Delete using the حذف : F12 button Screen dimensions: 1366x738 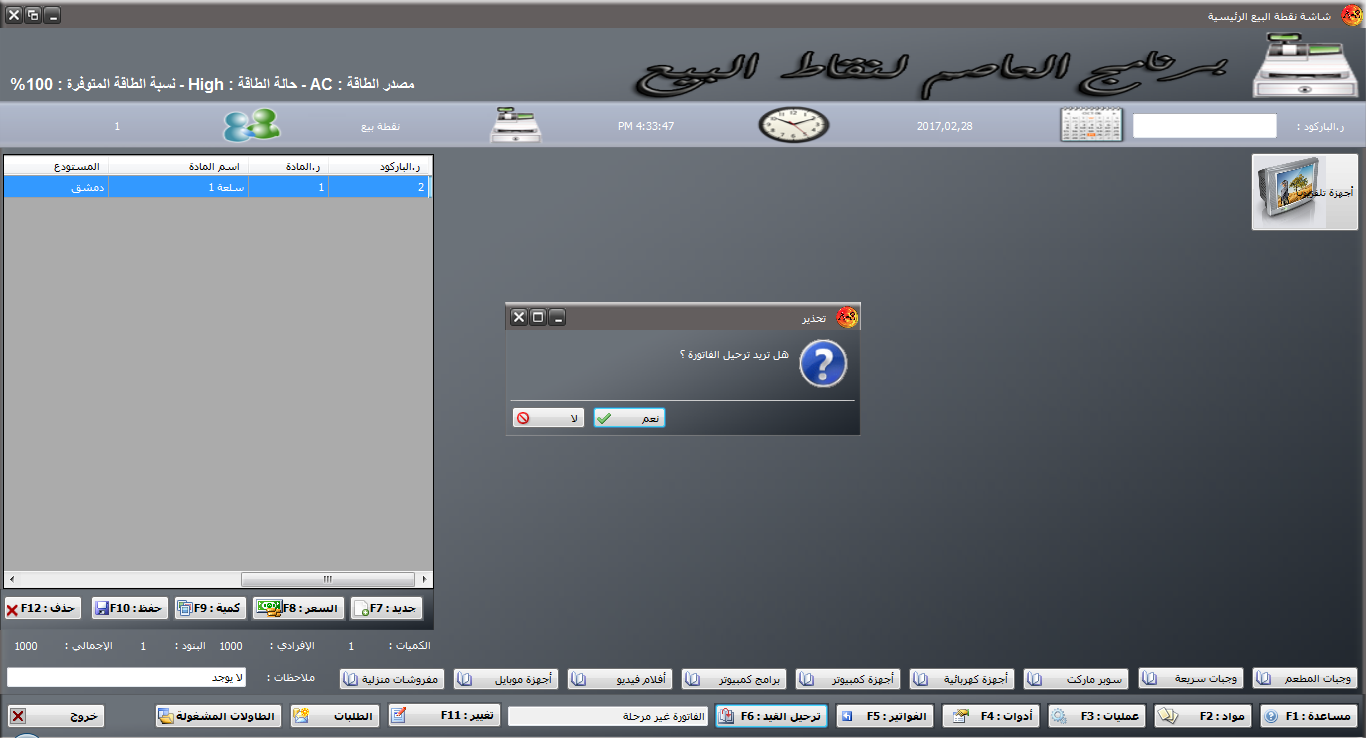[x=43, y=608]
